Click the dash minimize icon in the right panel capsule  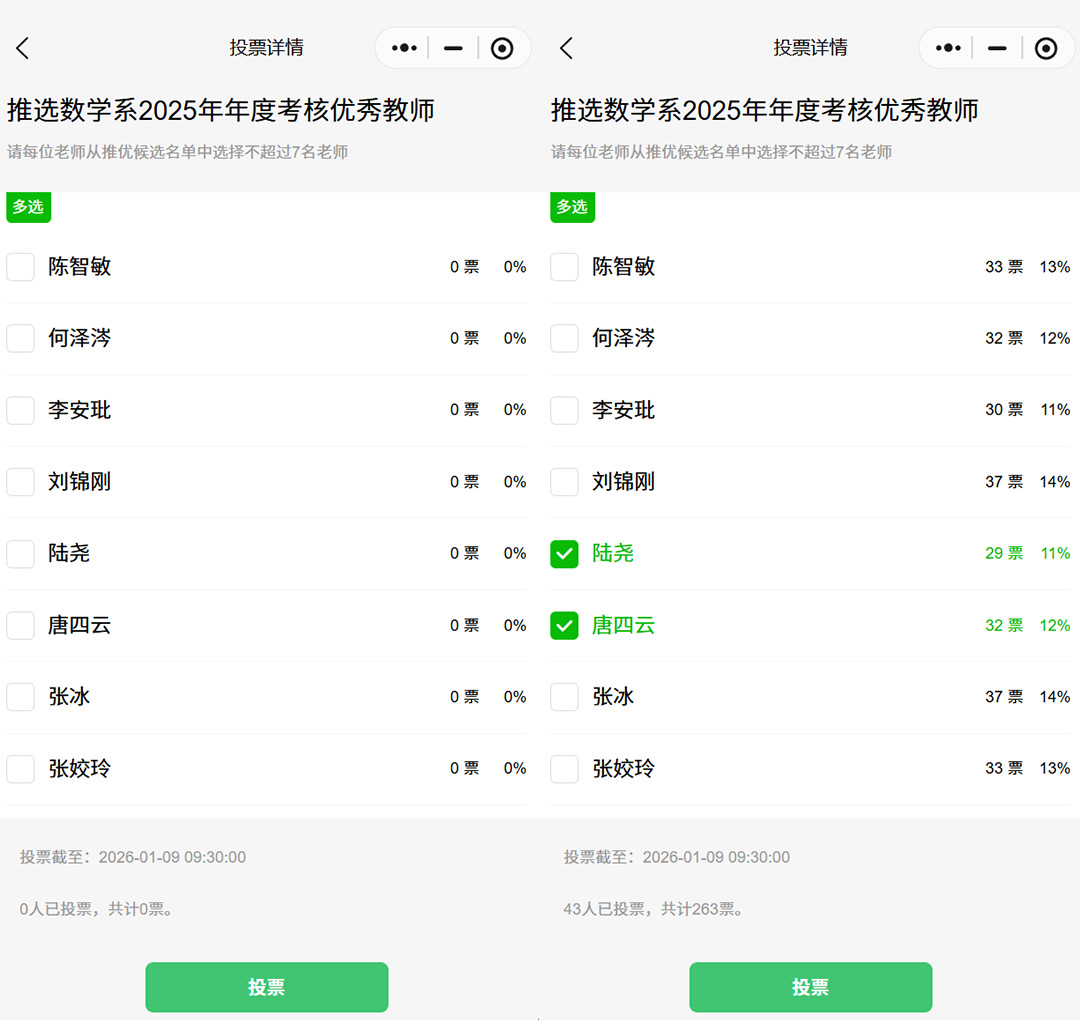[997, 48]
